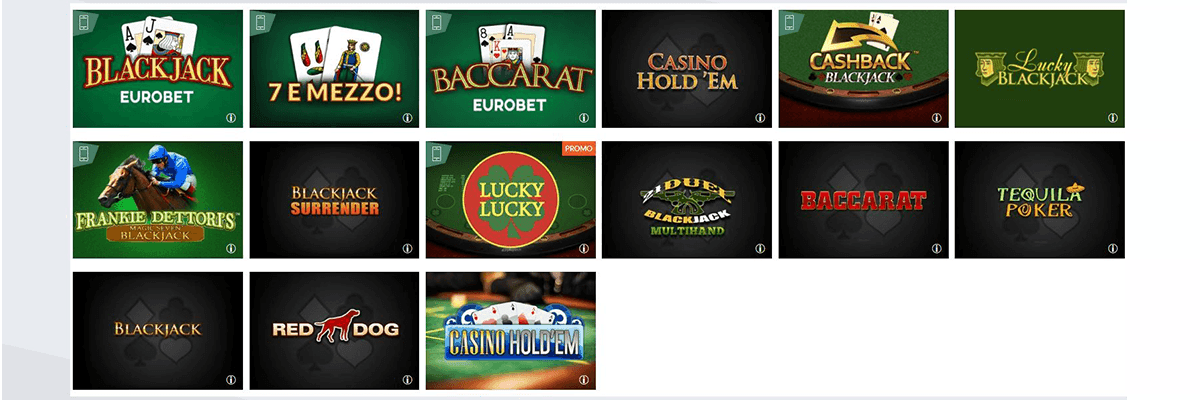Open Casino Hold'em with blue banner logo
The width and height of the screenshot is (1200, 400).
tap(511, 331)
